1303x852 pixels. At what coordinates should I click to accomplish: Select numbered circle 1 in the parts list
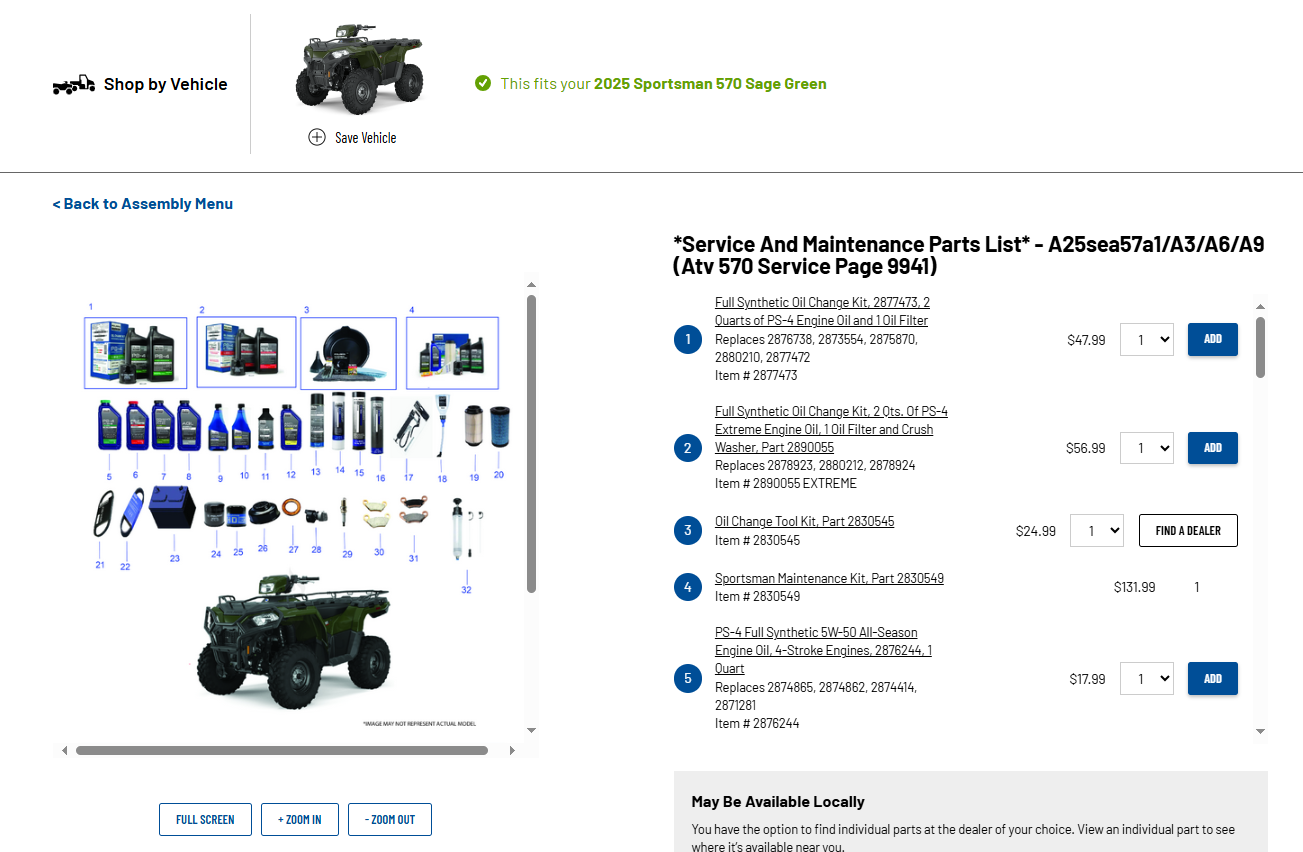click(687, 339)
